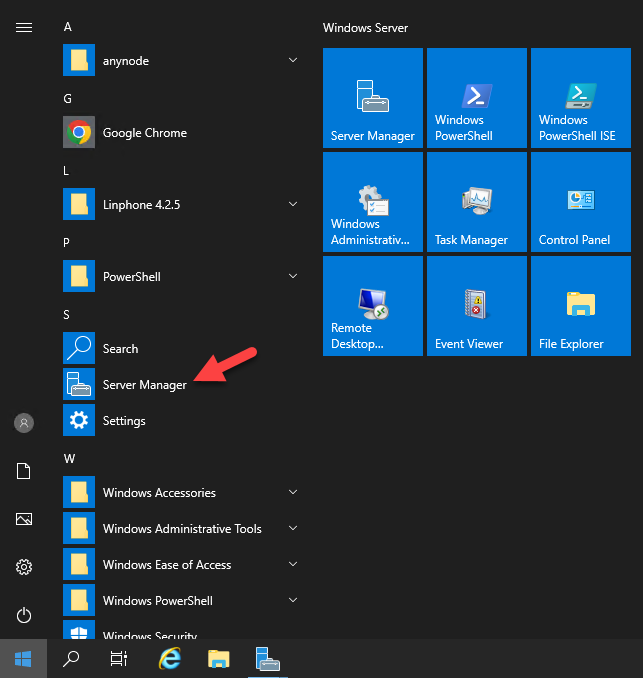Open Pictures from the left rail
This screenshot has width=643, height=678.
point(24,519)
